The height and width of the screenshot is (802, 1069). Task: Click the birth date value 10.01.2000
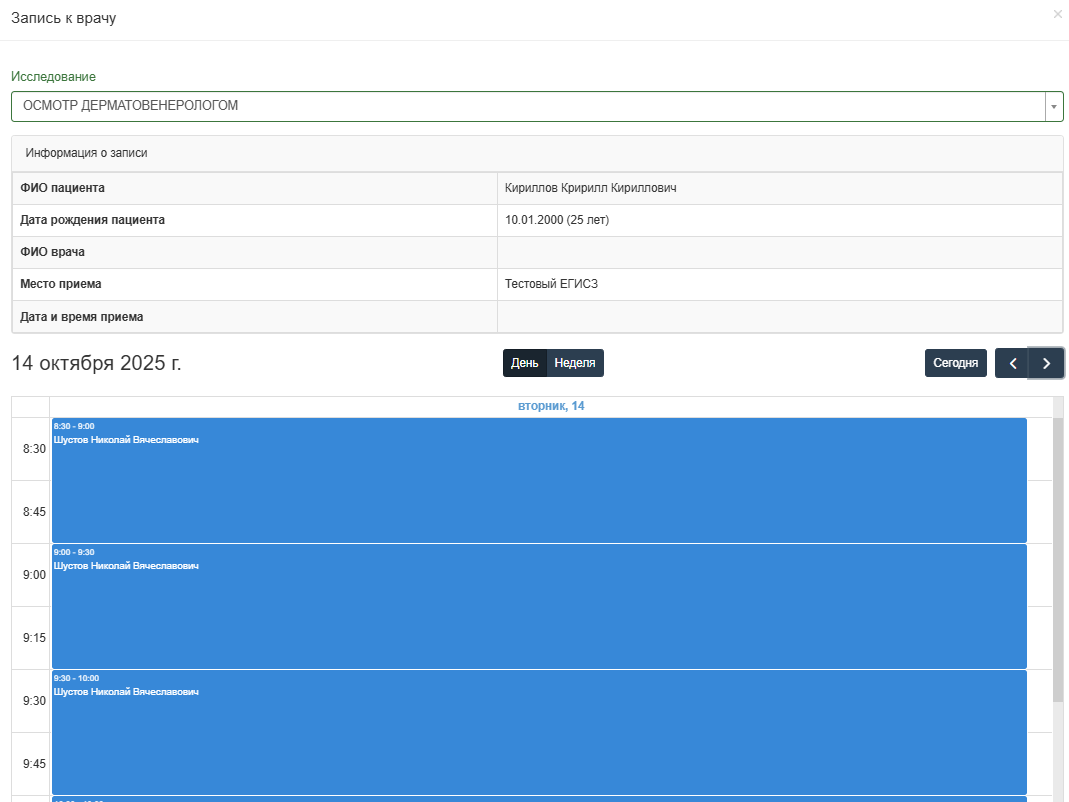click(x=557, y=220)
